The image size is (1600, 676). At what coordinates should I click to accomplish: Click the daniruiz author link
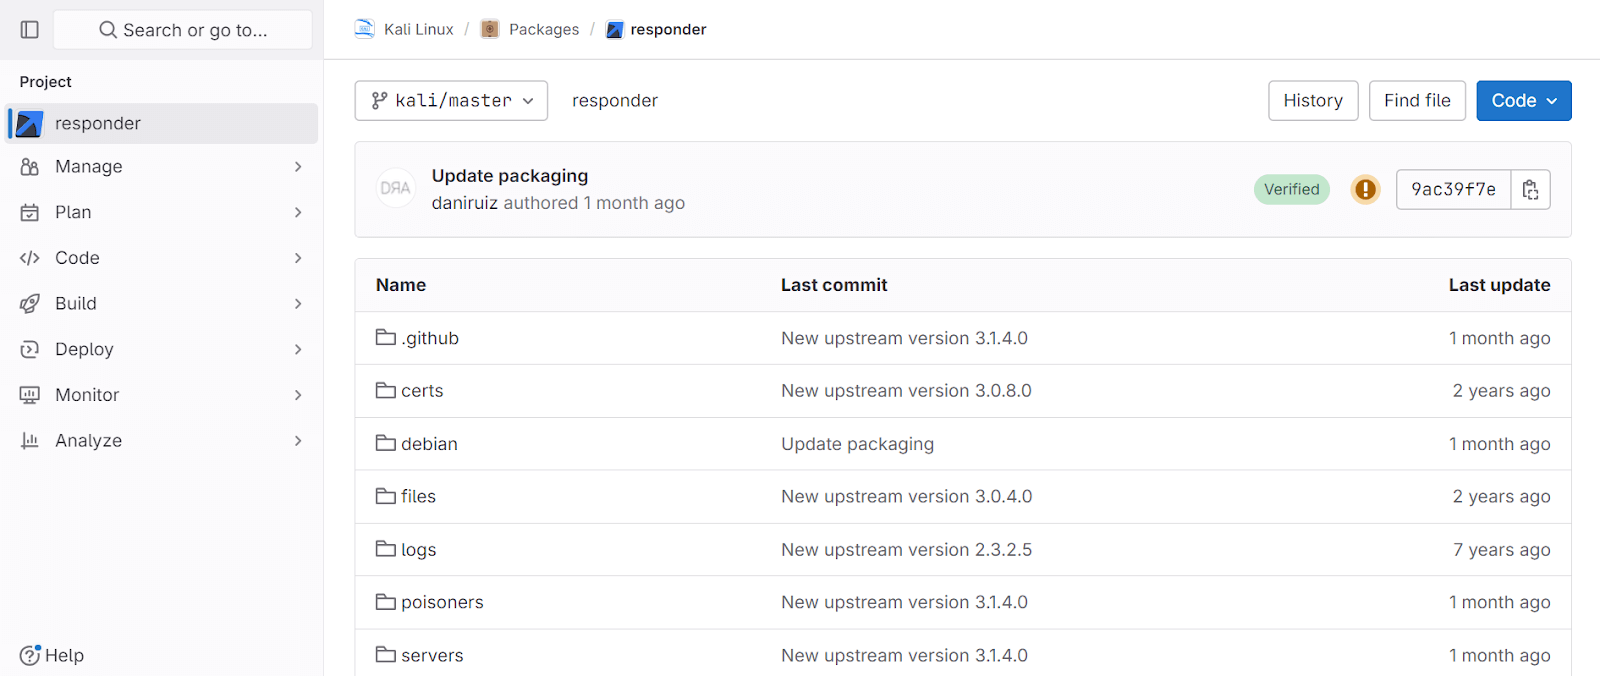click(465, 203)
